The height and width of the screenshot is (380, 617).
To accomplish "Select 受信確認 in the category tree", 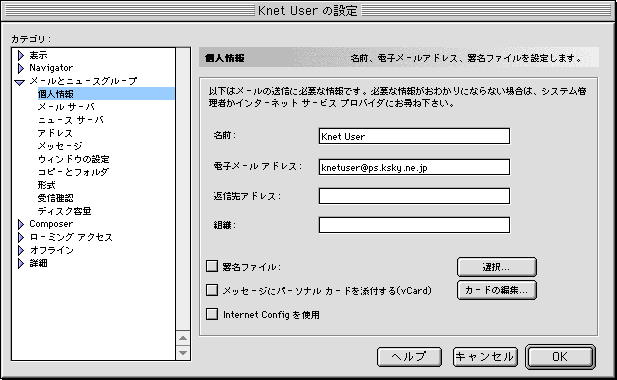I will pos(55,198).
